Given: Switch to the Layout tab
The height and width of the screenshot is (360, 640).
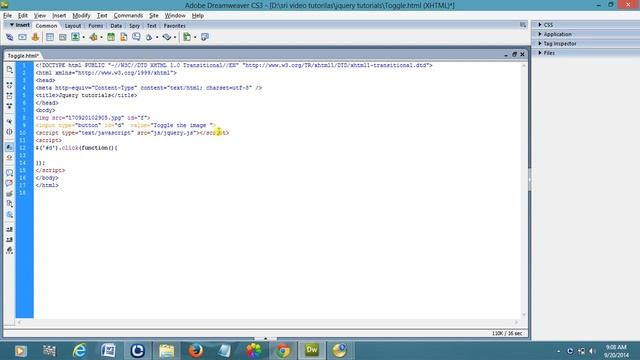Looking at the screenshot, I should (x=73, y=26).
